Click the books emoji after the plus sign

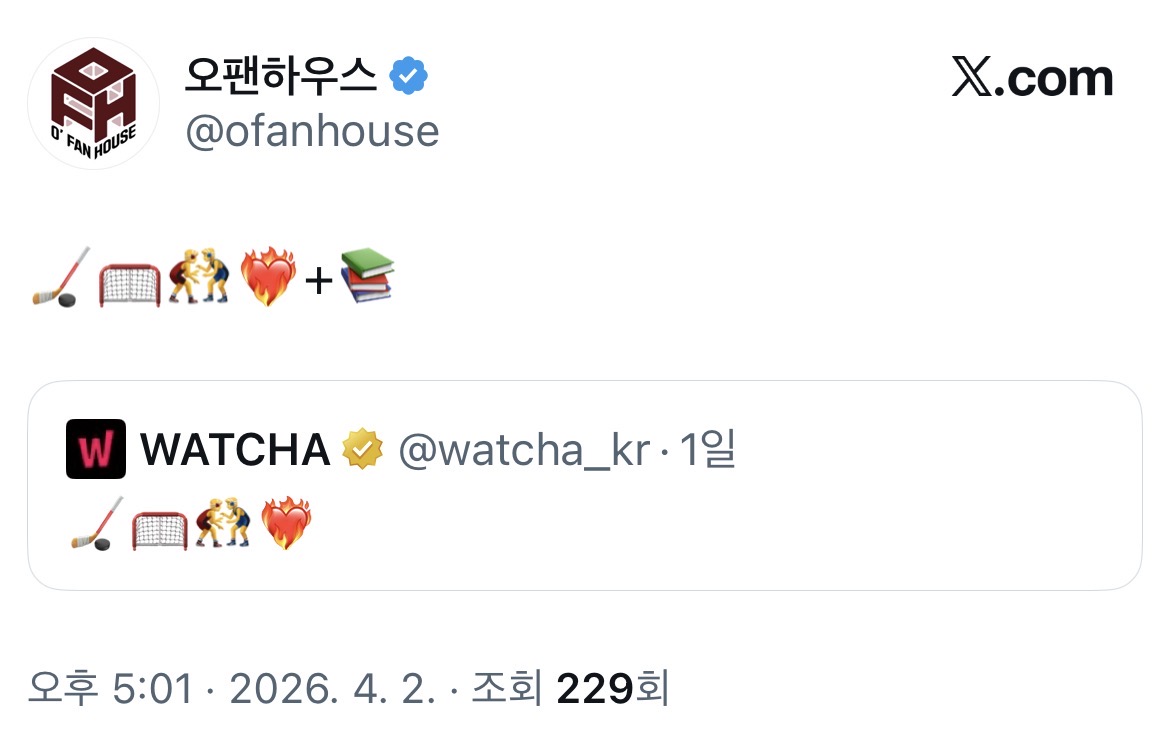point(367,276)
